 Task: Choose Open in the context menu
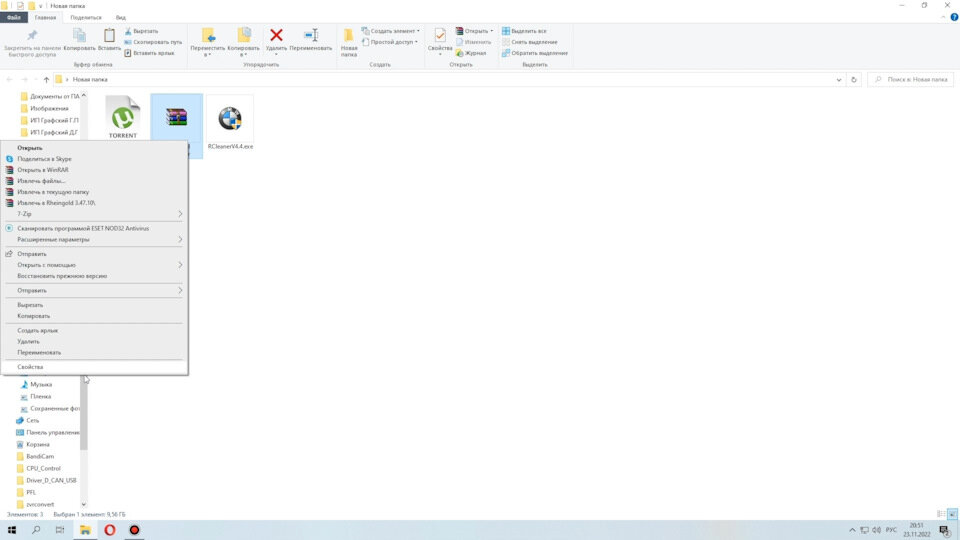coord(94,148)
